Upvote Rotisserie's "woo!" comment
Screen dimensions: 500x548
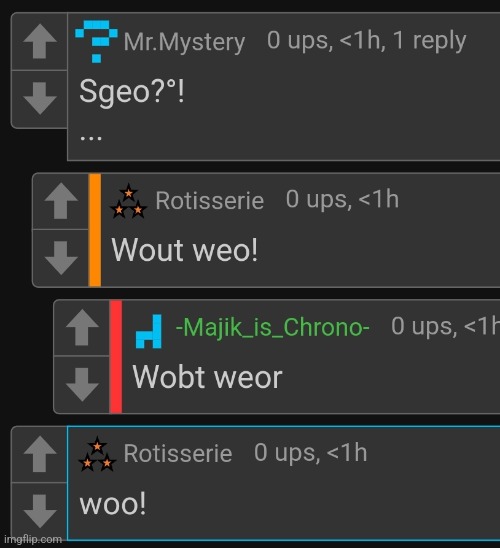pos(40,454)
